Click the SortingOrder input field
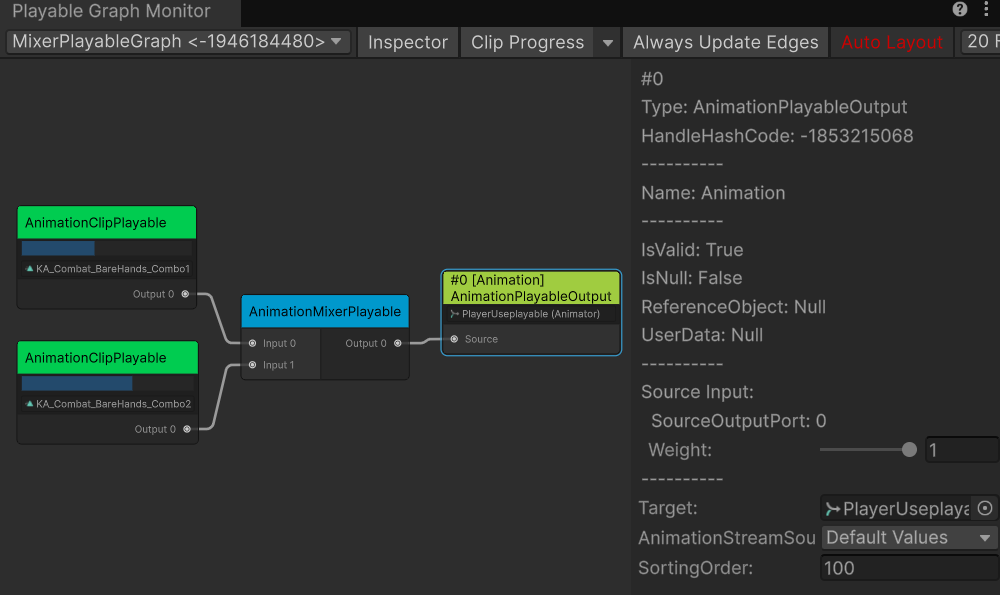 (x=908, y=568)
